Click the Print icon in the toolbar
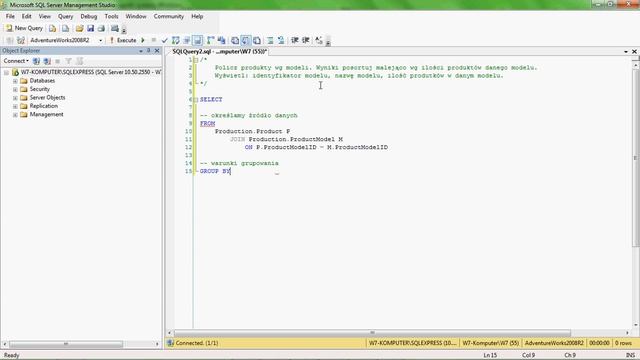This screenshot has height=360, width=640. (101, 29)
